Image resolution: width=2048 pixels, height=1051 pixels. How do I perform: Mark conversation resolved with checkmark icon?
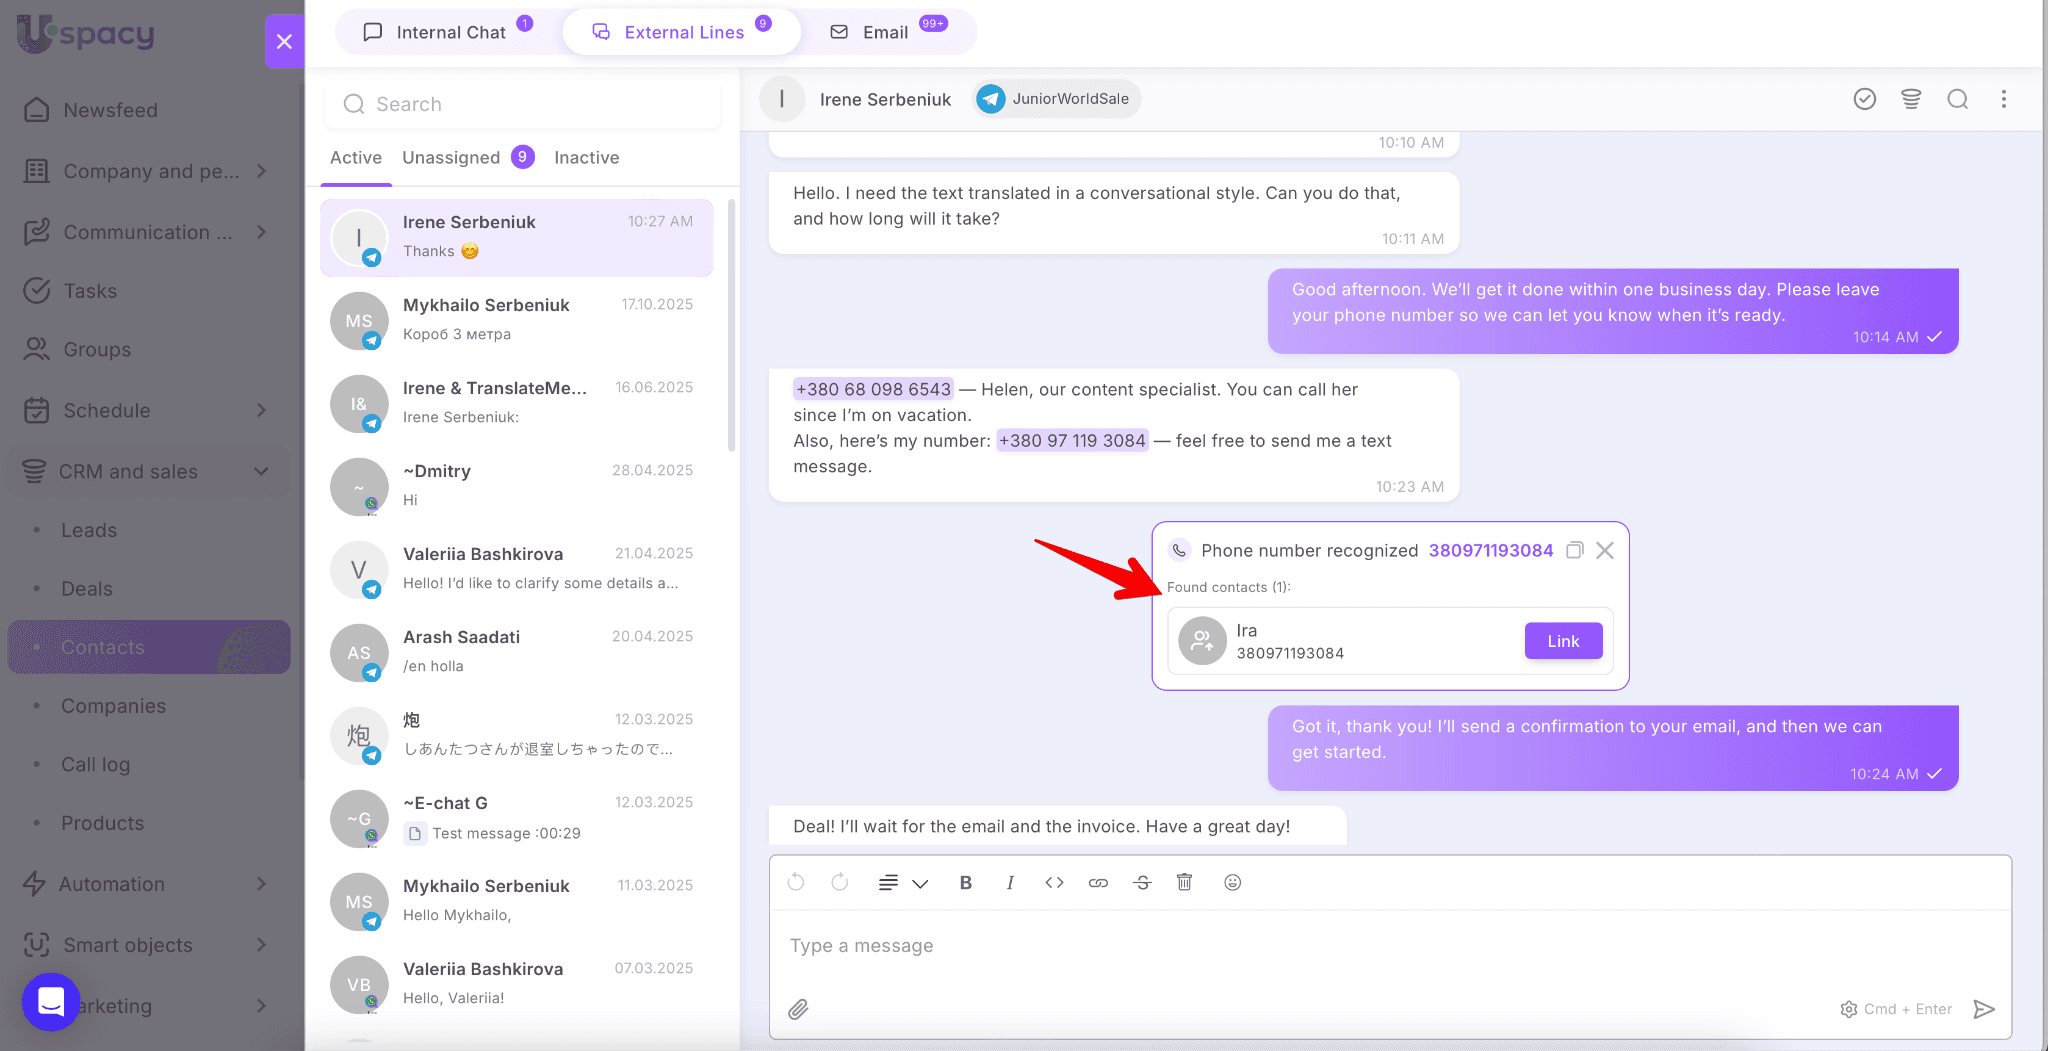coord(1864,99)
